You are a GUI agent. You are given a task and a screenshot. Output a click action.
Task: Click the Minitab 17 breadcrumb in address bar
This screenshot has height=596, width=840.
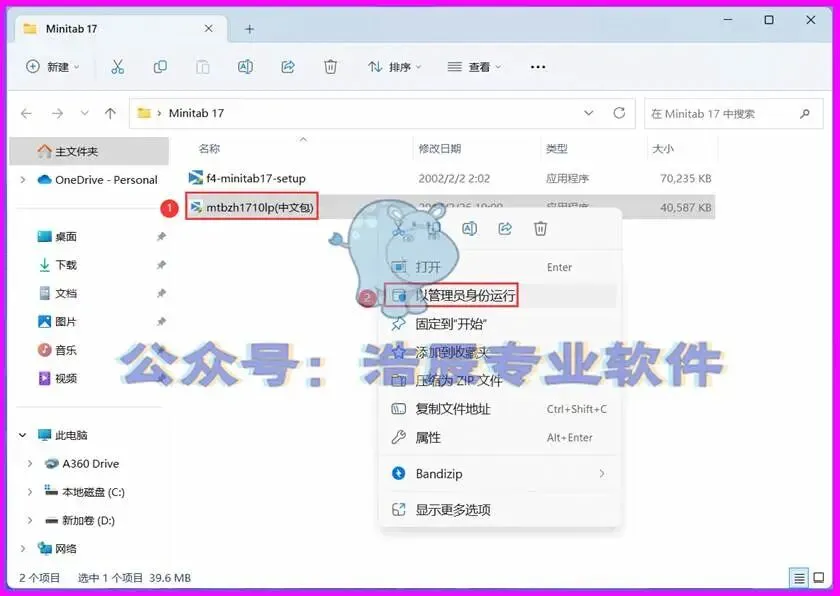(196, 114)
